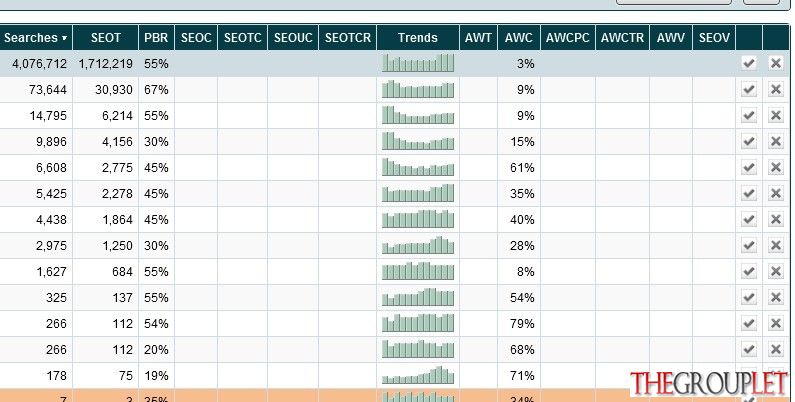Delete the 5,425 searches row
The height and width of the screenshot is (402, 795).
point(776,193)
